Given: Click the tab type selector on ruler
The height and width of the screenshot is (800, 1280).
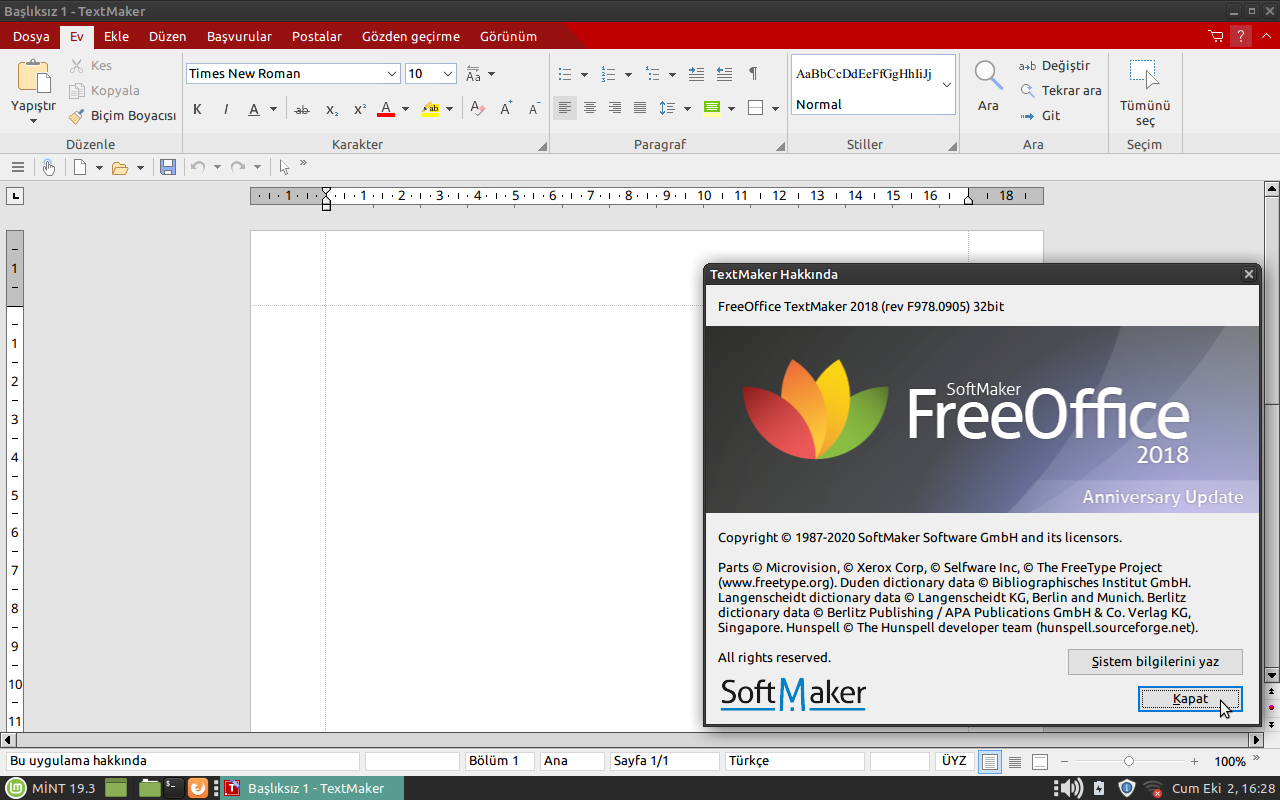Looking at the screenshot, I should (x=15, y=196).
